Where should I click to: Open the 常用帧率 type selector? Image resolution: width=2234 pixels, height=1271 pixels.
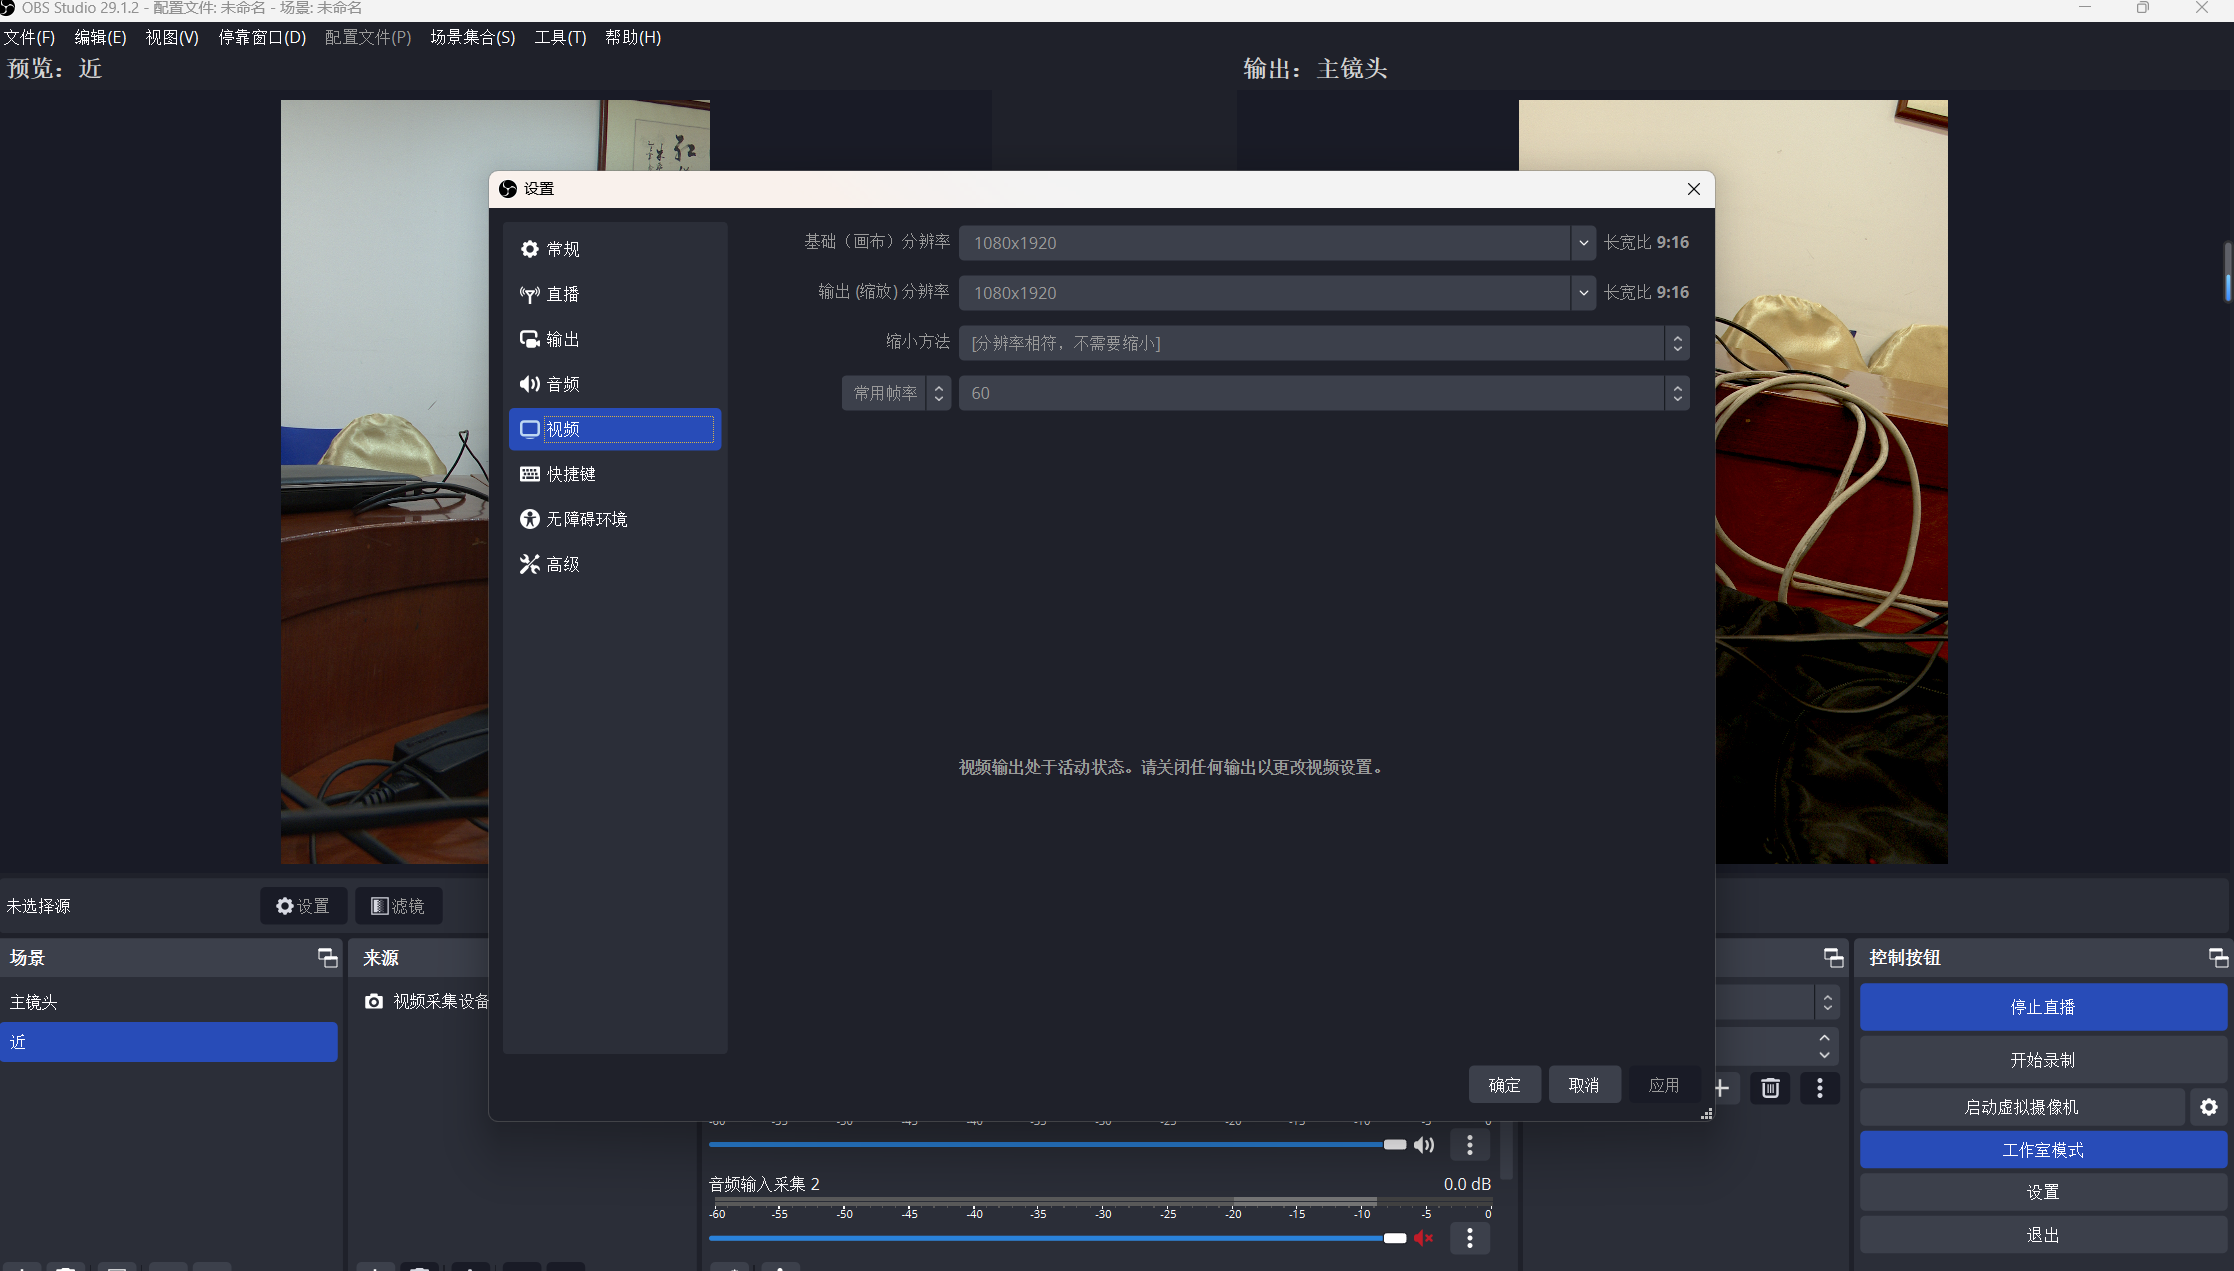click(895, 393)
